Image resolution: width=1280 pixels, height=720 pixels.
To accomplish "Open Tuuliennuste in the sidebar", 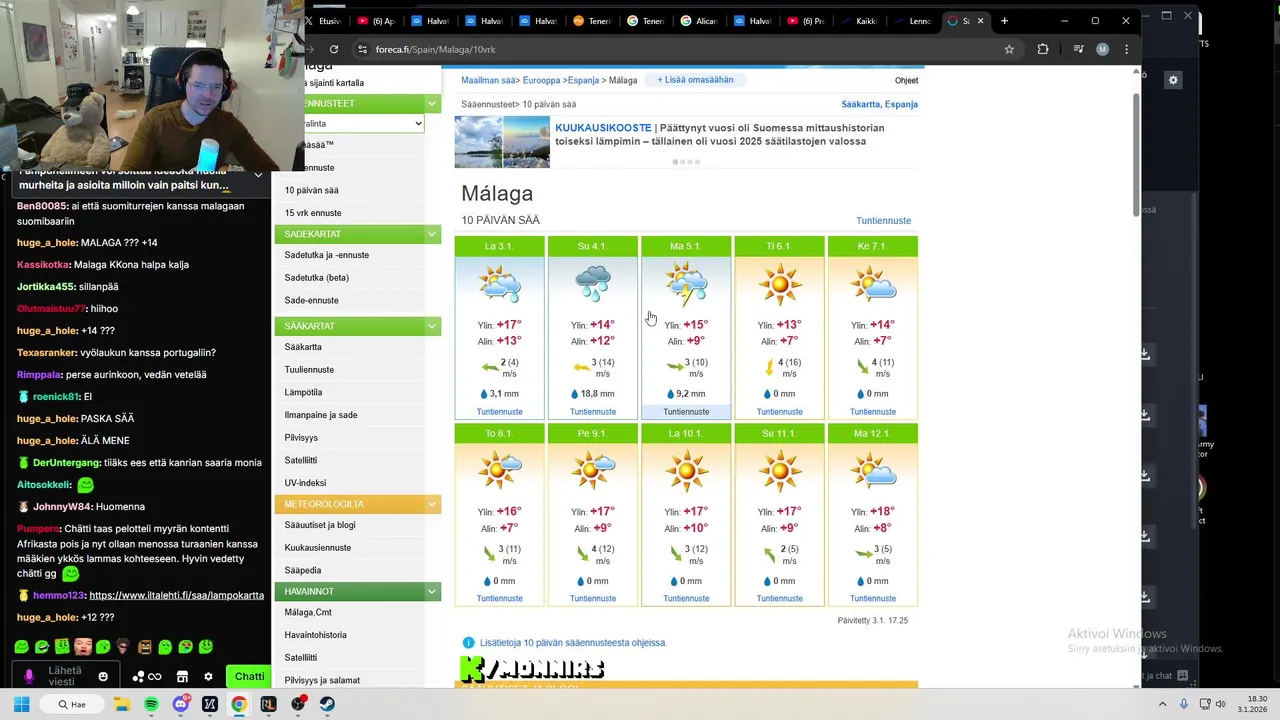I will tap(309, 370).
